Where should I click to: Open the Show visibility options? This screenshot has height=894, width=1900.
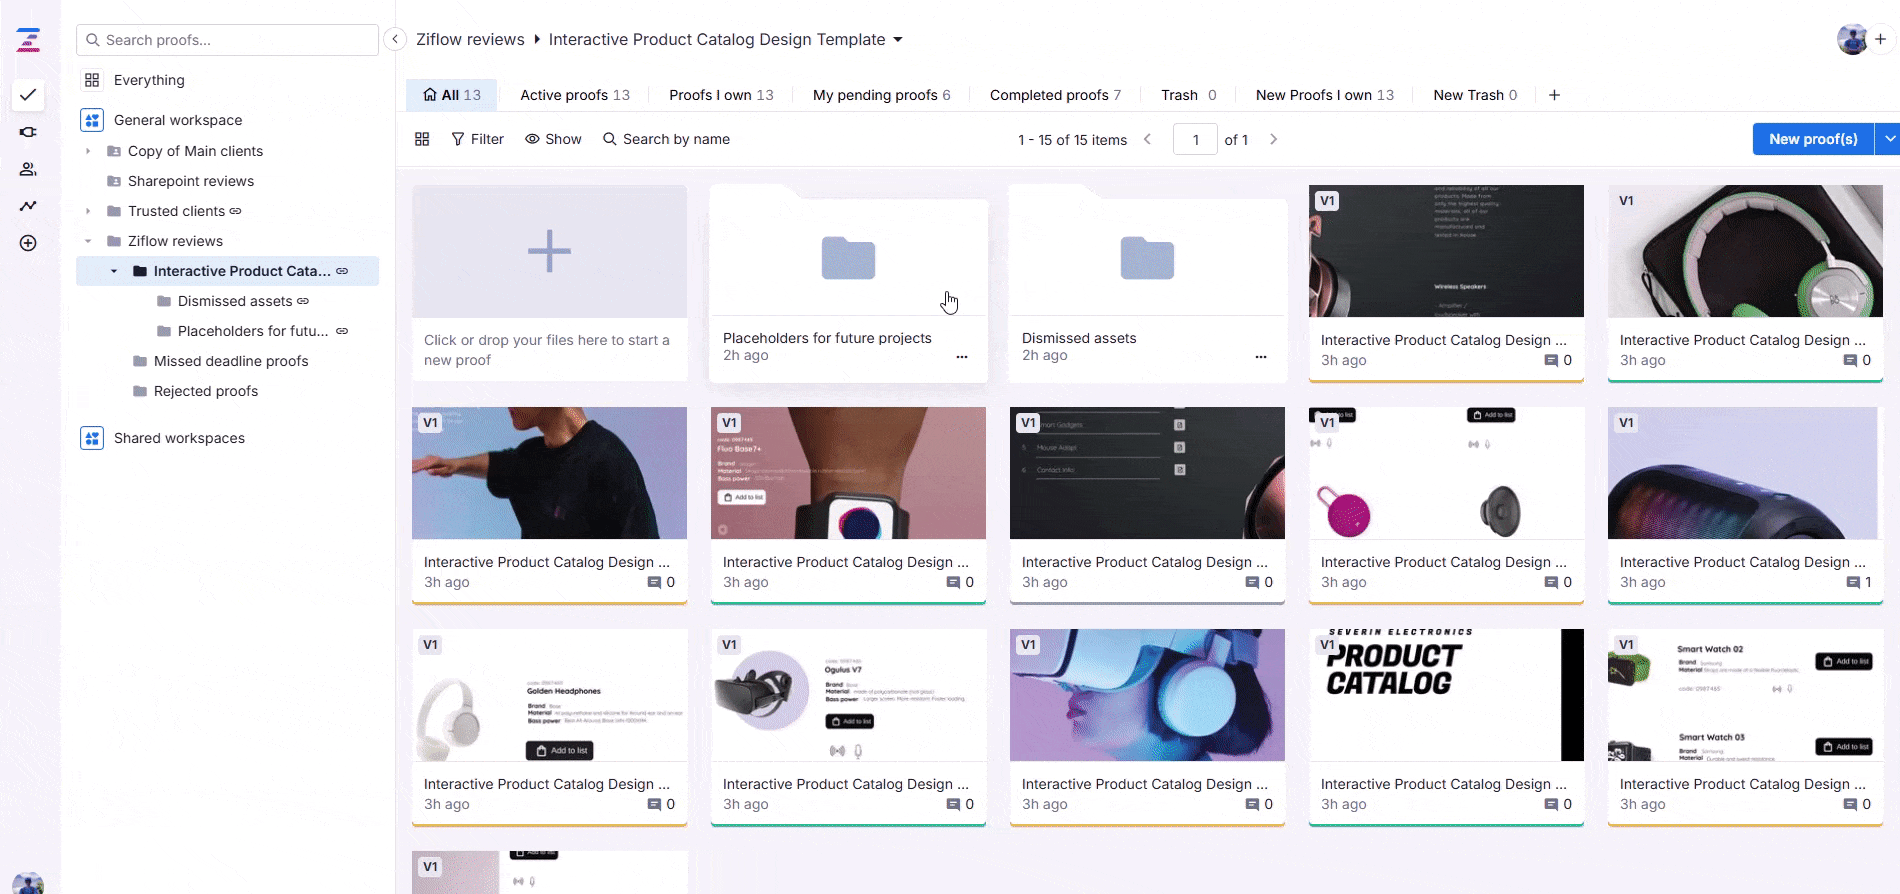click(x=553, y=139)
